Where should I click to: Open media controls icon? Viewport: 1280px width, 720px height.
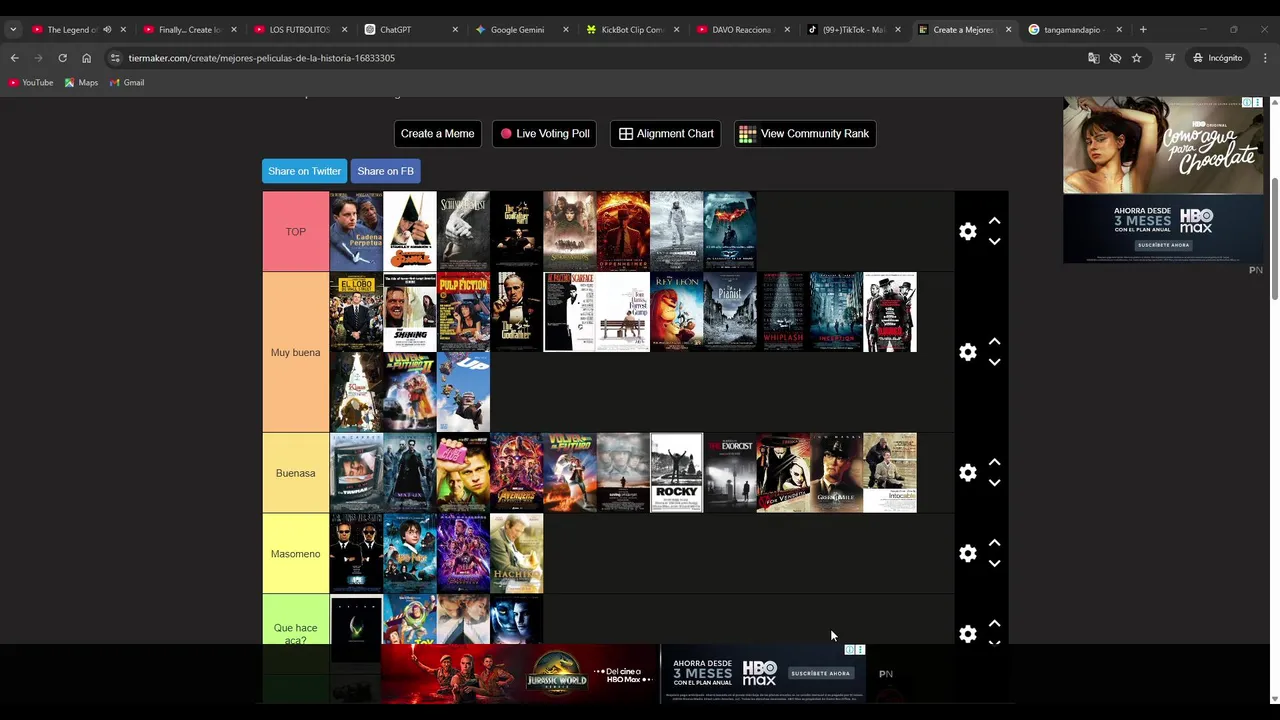tap(1169, 58)
